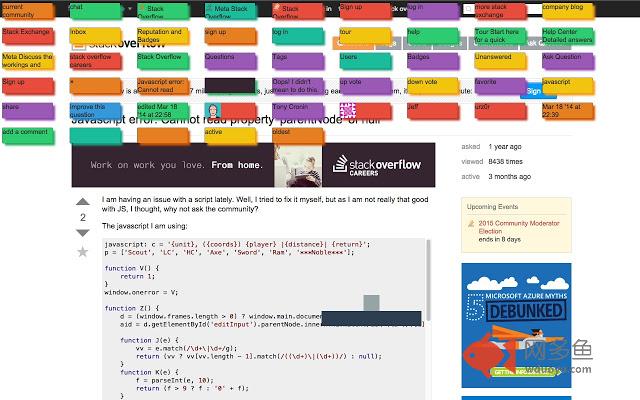Screen dimensions: 640x400
Task: Click the red 'stack overflow careers' tile
Action: [96, 61]
